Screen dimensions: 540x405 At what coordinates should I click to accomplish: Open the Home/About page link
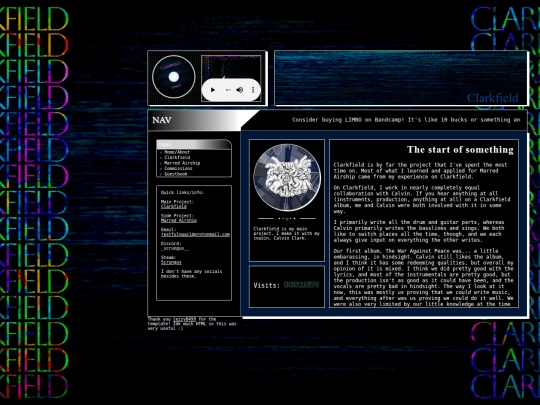tap(177, 152)
